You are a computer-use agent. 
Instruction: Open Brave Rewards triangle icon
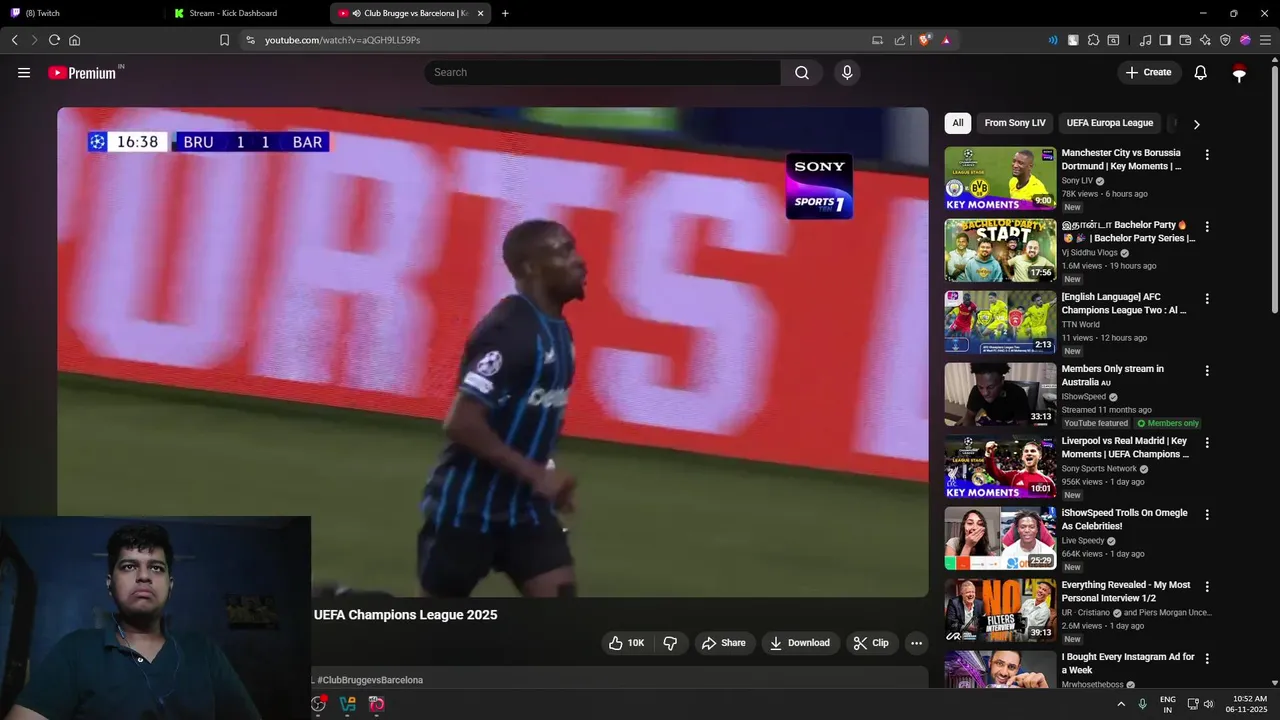point(946,40)
